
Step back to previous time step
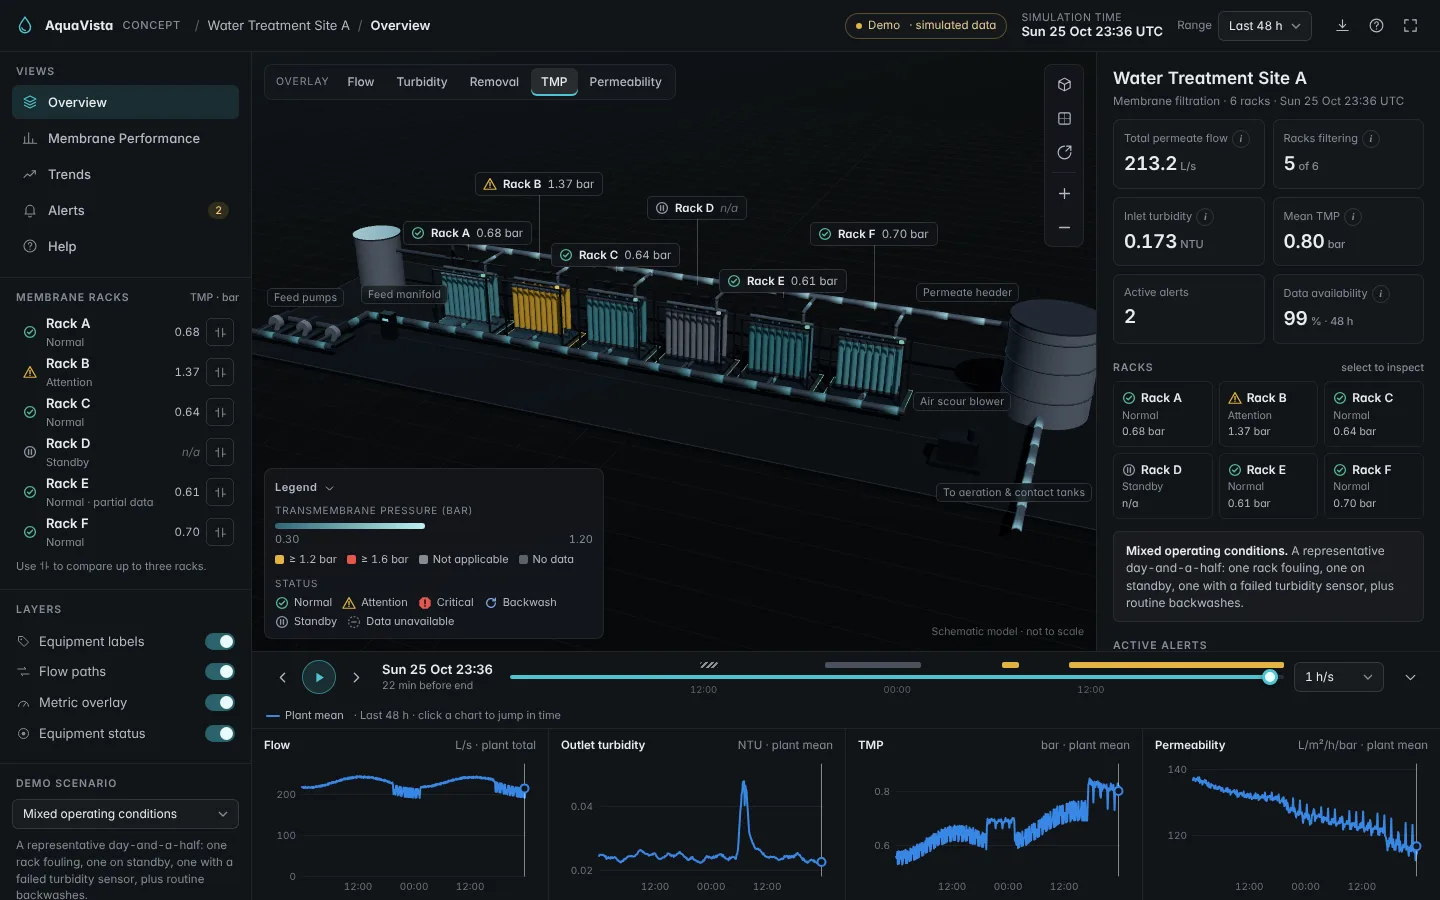point(282,677)
